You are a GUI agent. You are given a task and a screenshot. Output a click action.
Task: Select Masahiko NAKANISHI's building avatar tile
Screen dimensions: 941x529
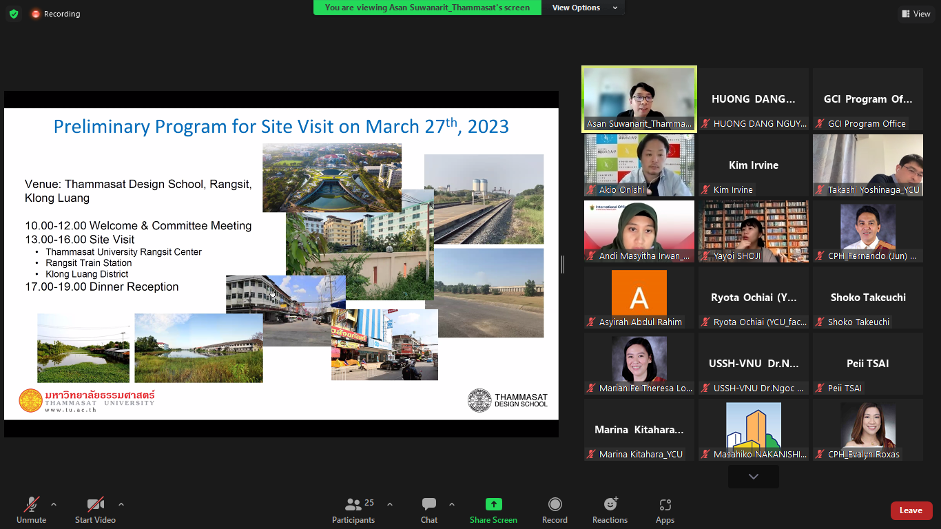point(754,430)
